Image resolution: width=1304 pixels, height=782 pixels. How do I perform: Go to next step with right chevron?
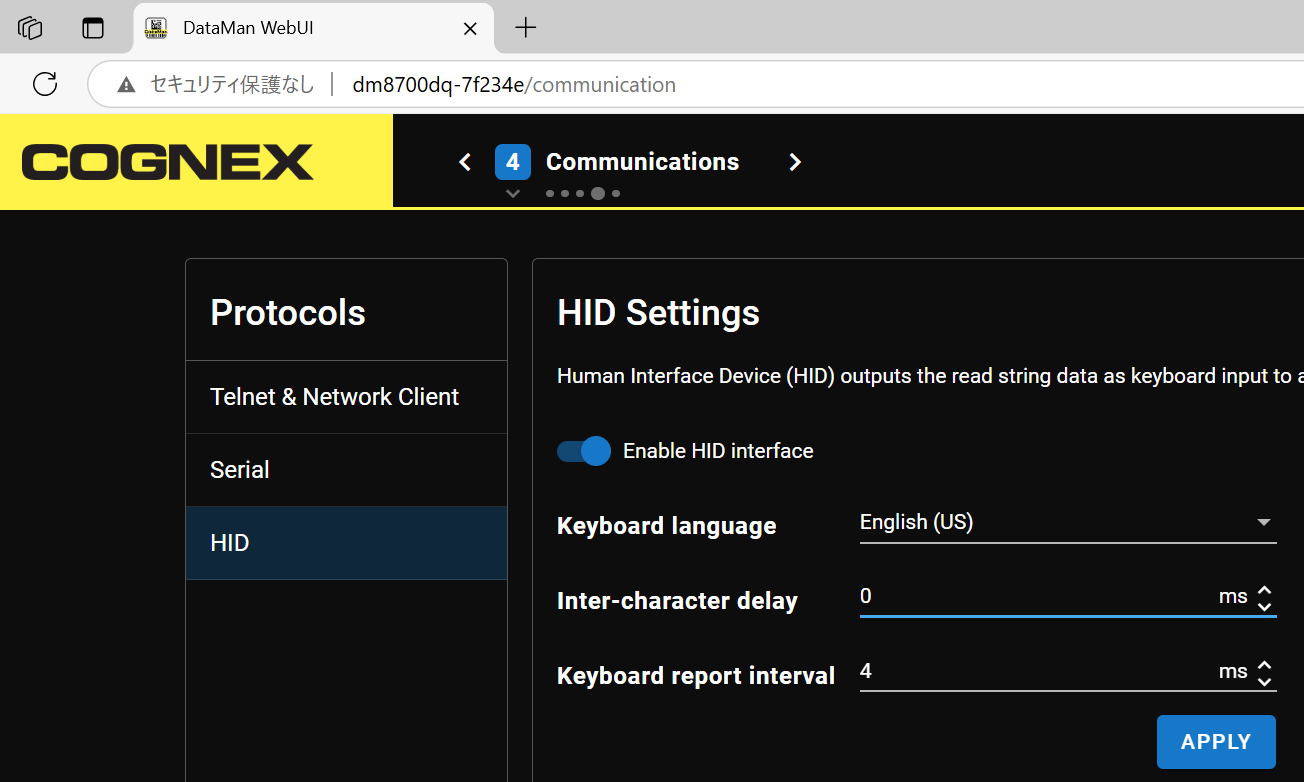click(795, 162)
